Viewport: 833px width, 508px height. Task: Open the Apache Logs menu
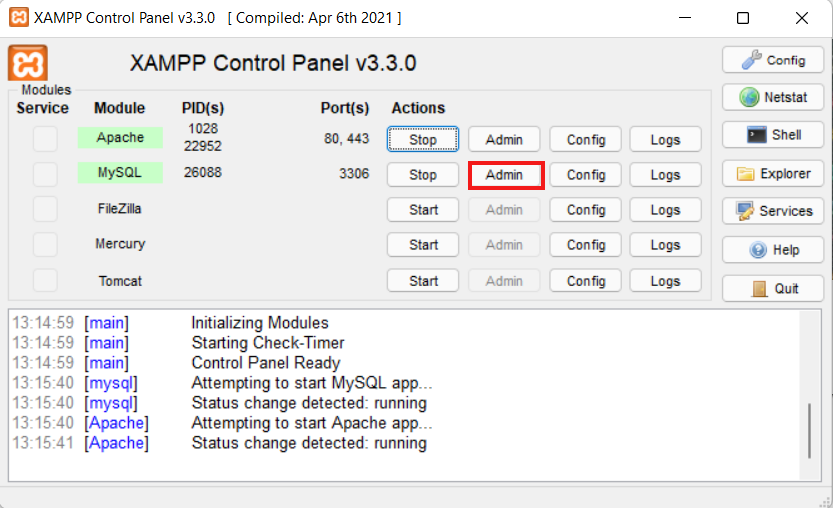(665, 139)
